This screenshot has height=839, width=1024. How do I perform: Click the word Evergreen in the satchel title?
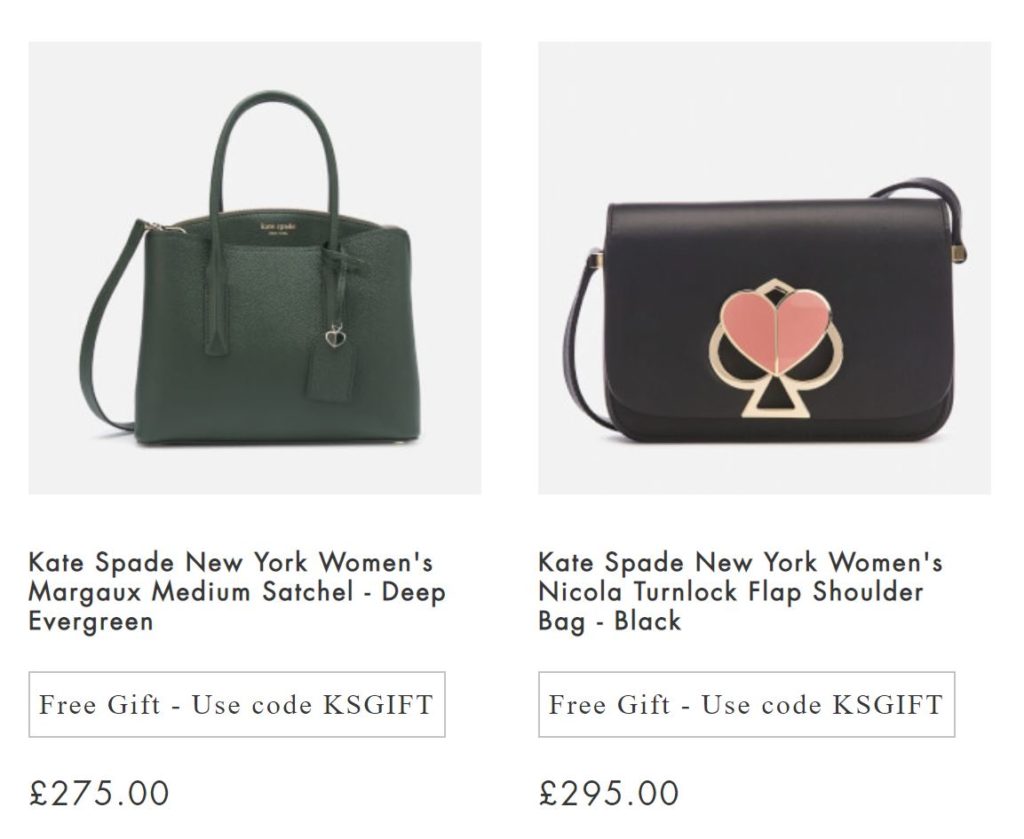[91, 621]
